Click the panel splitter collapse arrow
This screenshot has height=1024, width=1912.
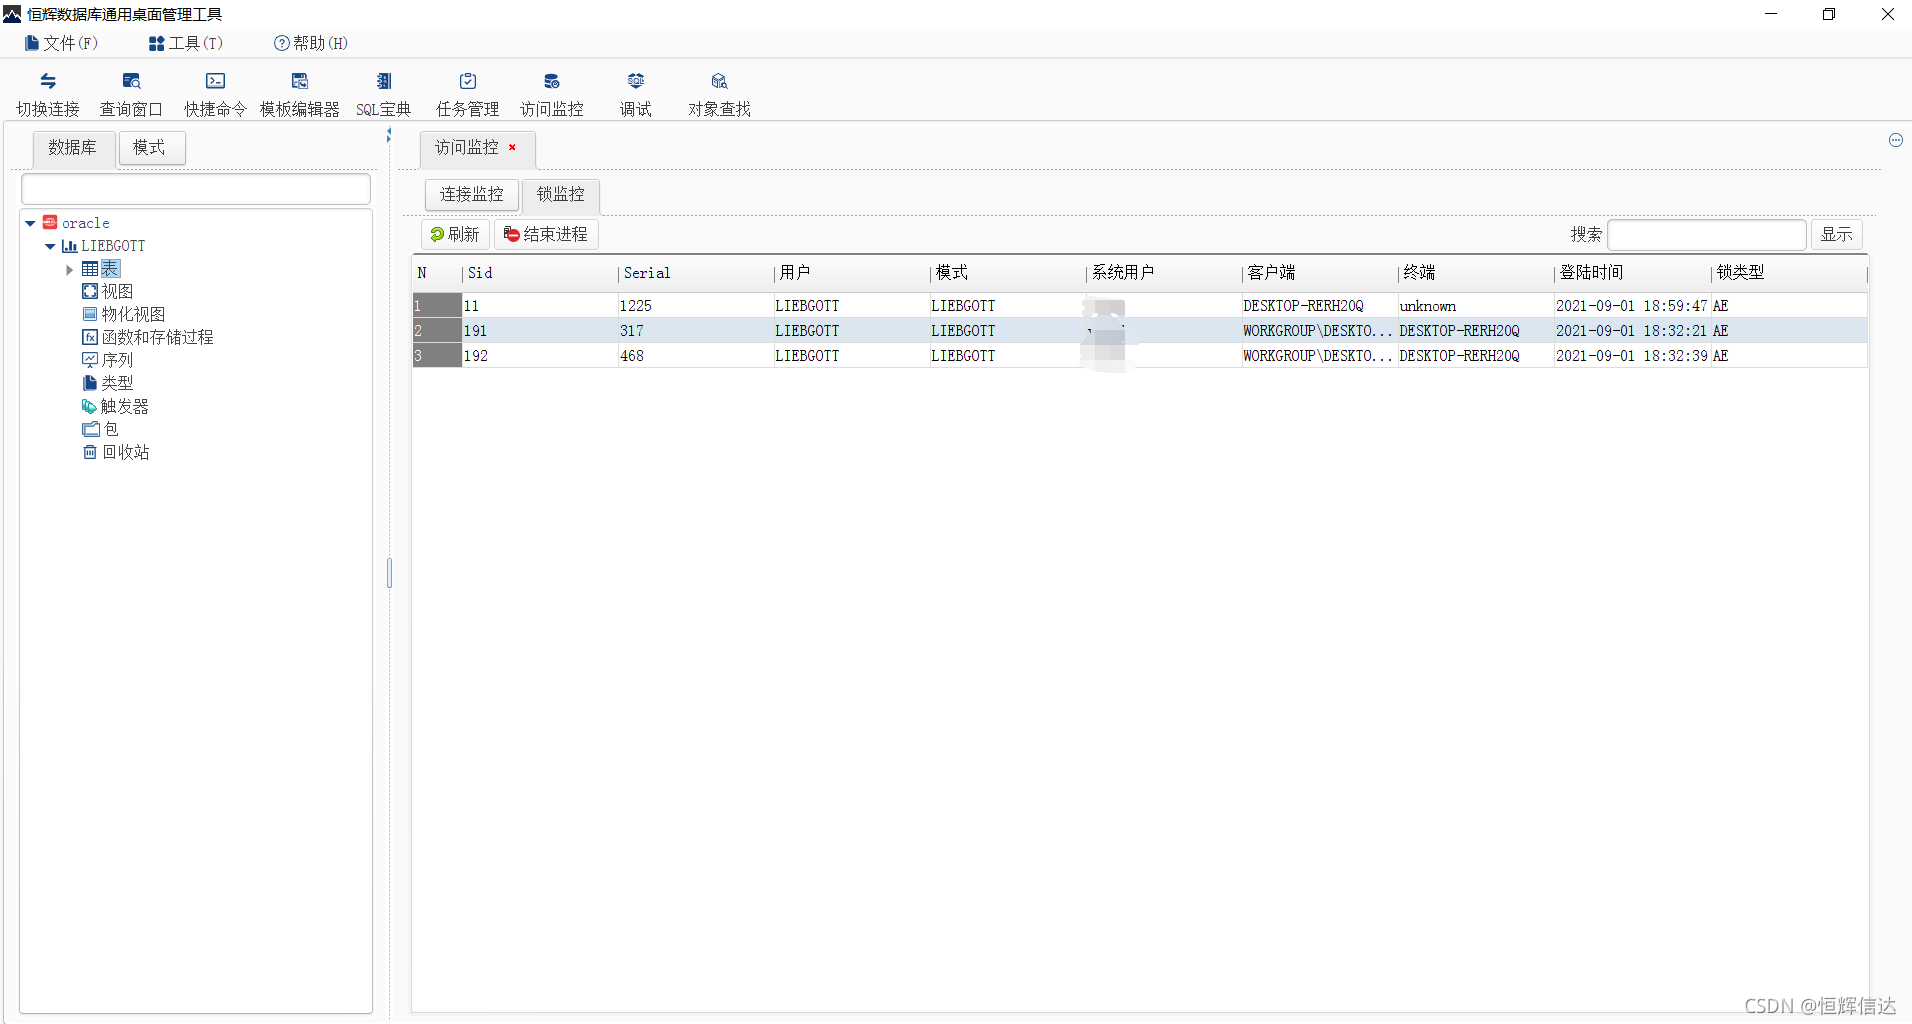pos(388,135)
